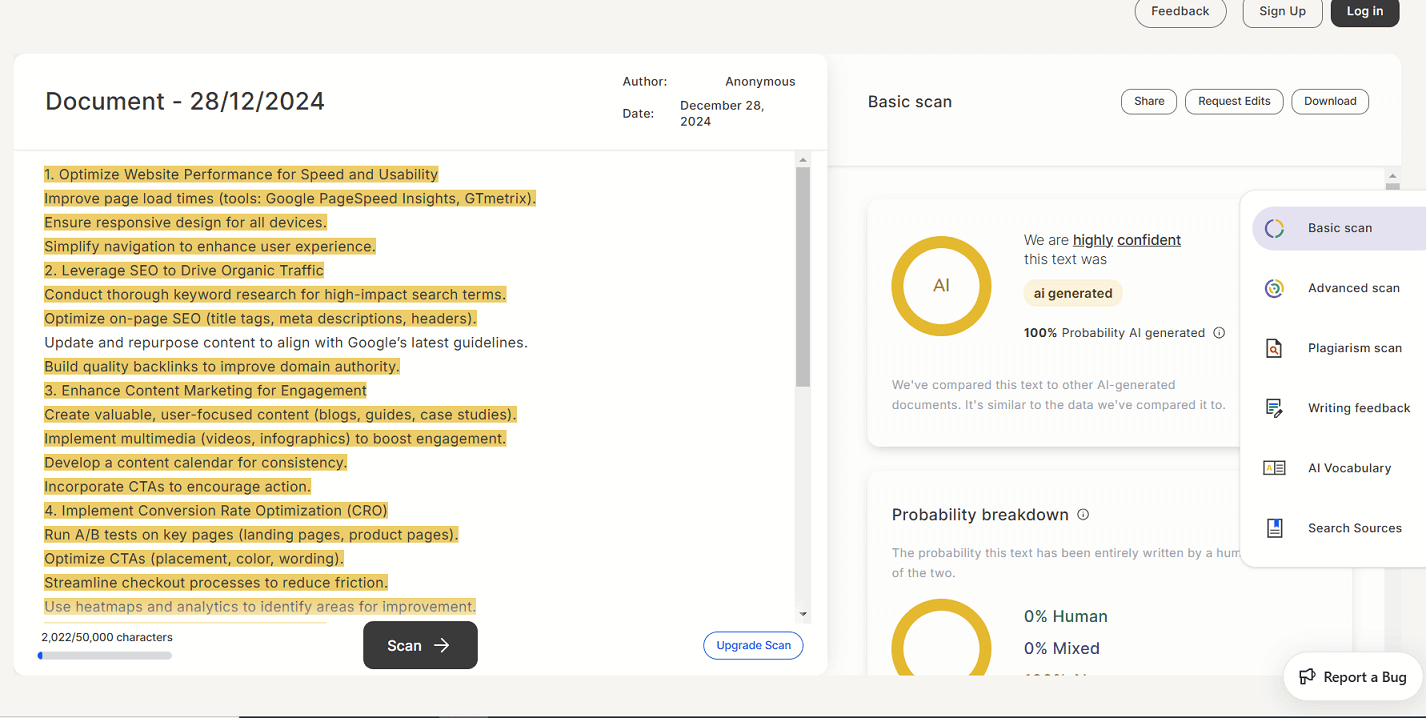Click info icon beside Probability AI generated

click(x=1219, y=333)
